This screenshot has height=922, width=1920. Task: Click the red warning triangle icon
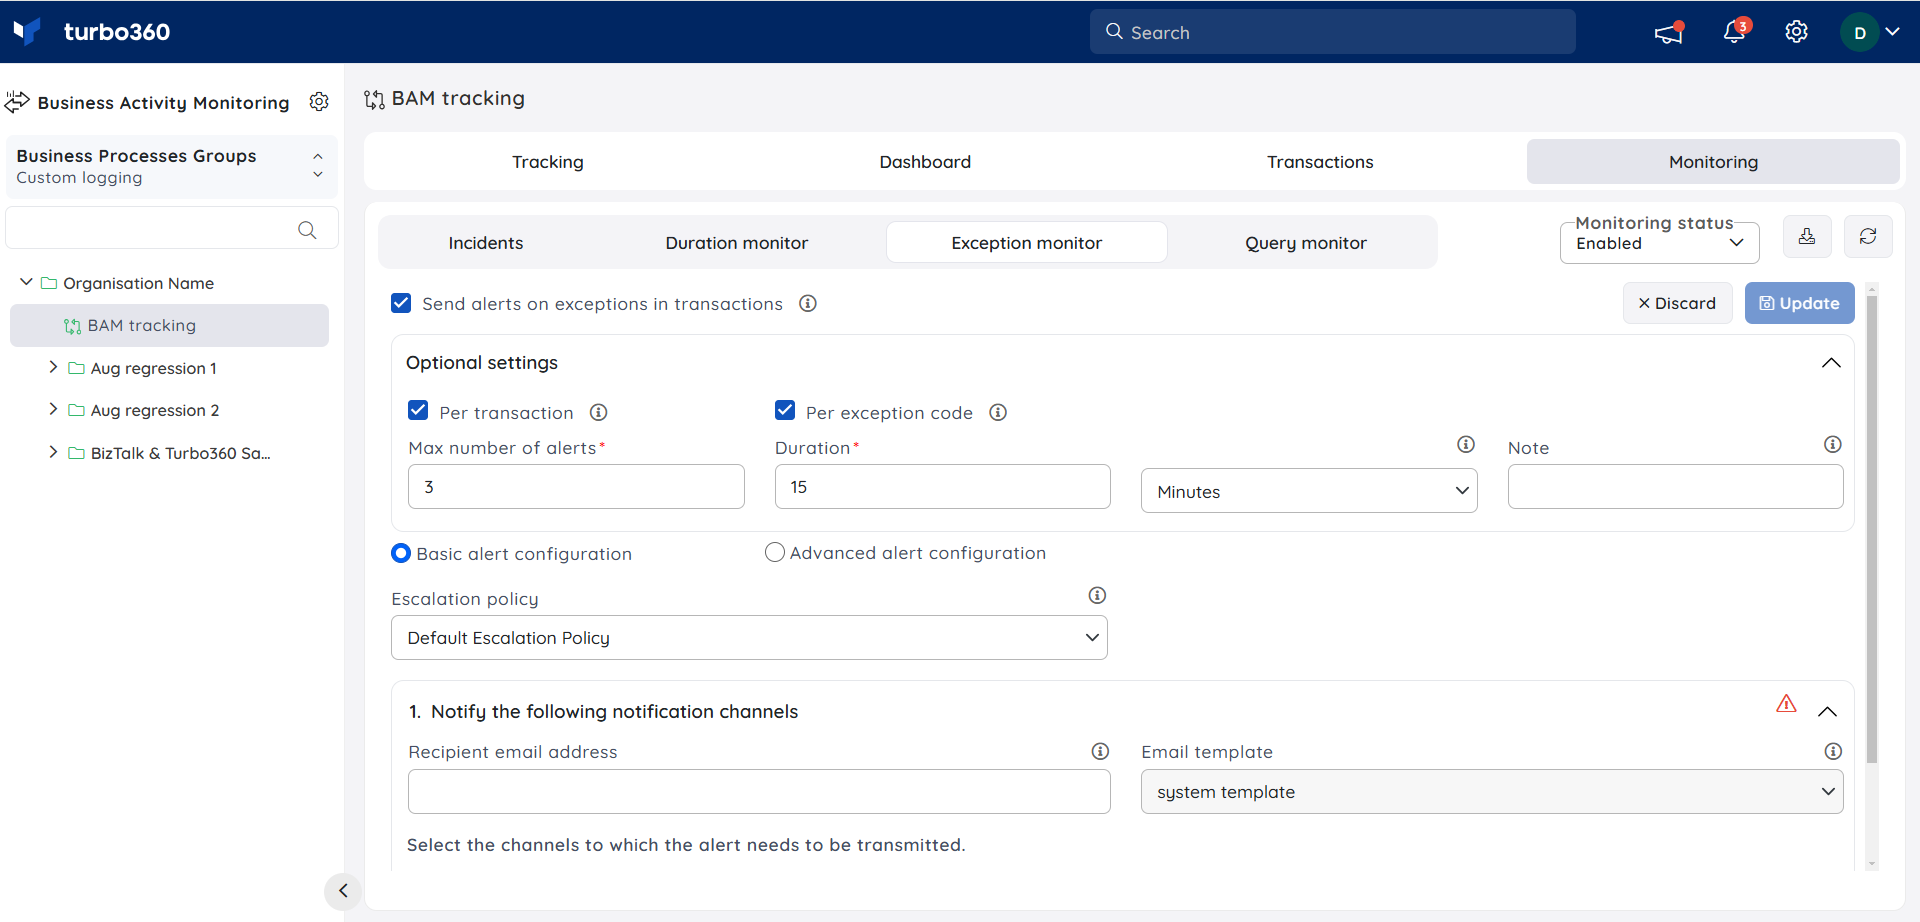tap(1786, 704)
